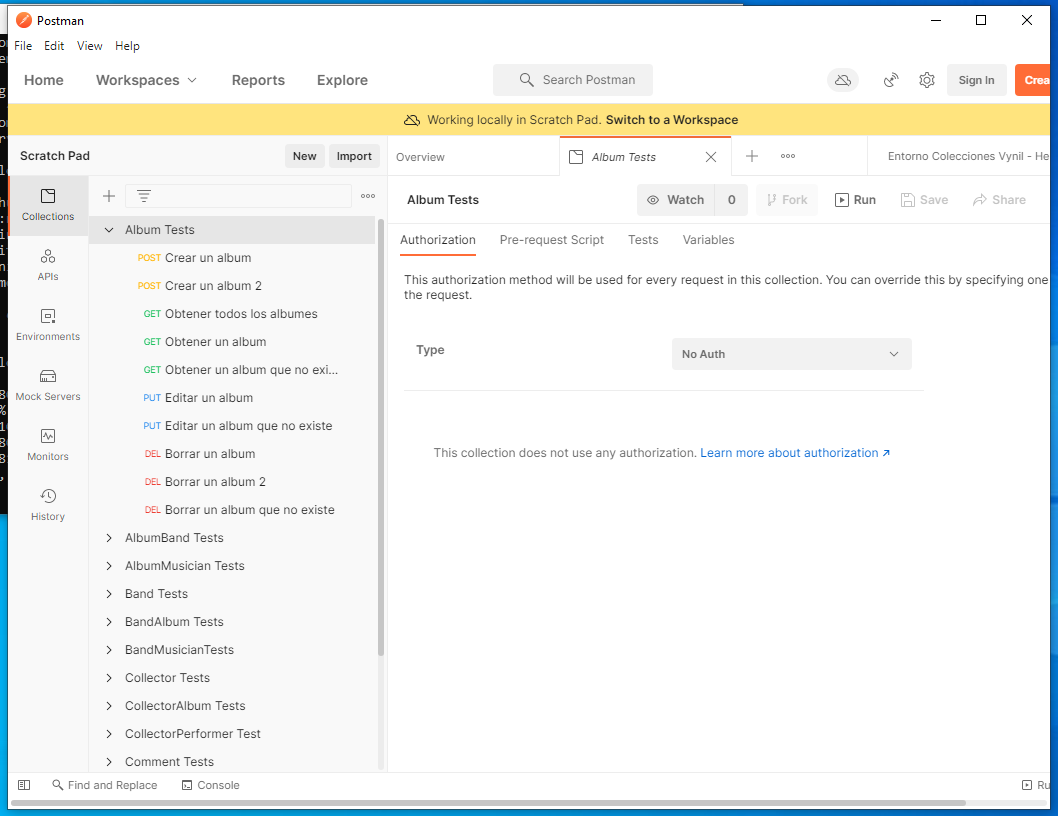Expand the CollectorPerformer Test collection

coord(109,734)
